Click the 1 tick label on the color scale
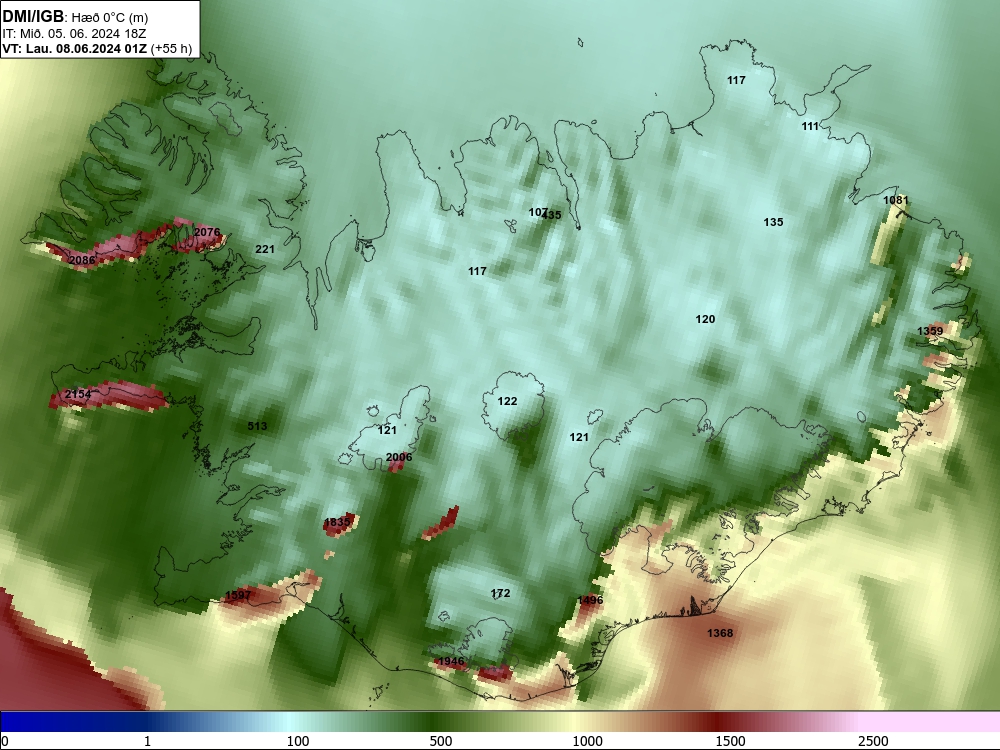This screenshot has width=1000, height=750. tap(148, 741)
